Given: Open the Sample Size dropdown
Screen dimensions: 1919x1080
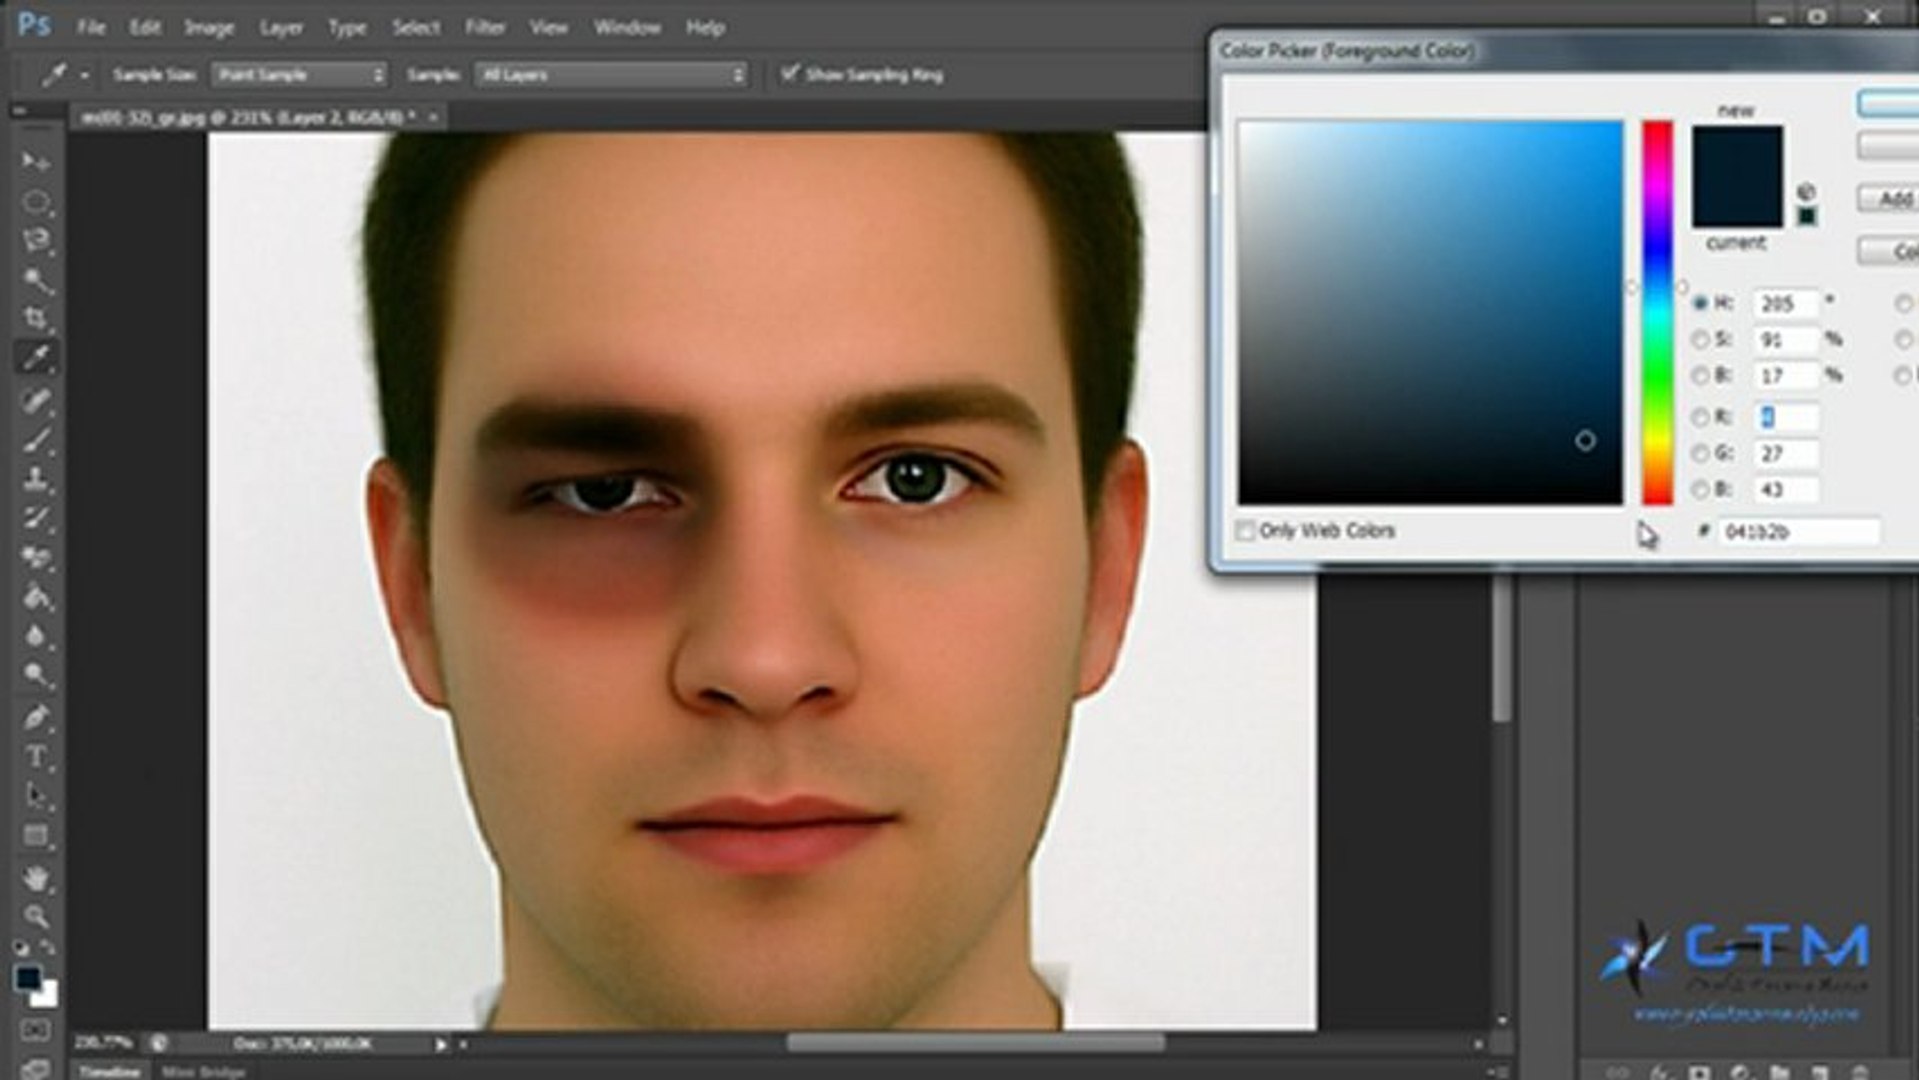Looking at the screenshot, I should pos(299,75).
